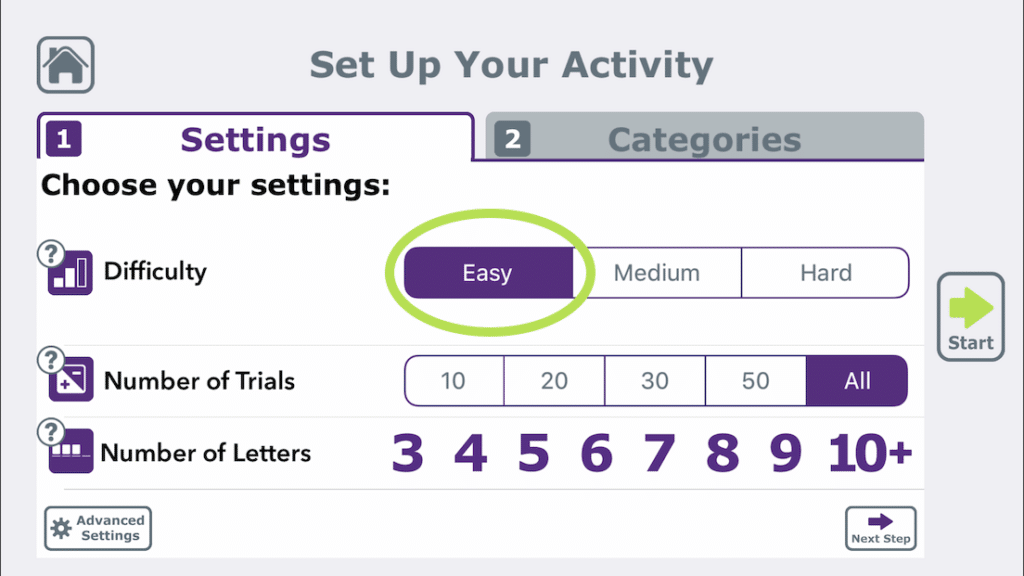Screen dimensions: 1024x576
Task: Select Medium difficulty
Action: pyautogui.click(x=662, y=272)
